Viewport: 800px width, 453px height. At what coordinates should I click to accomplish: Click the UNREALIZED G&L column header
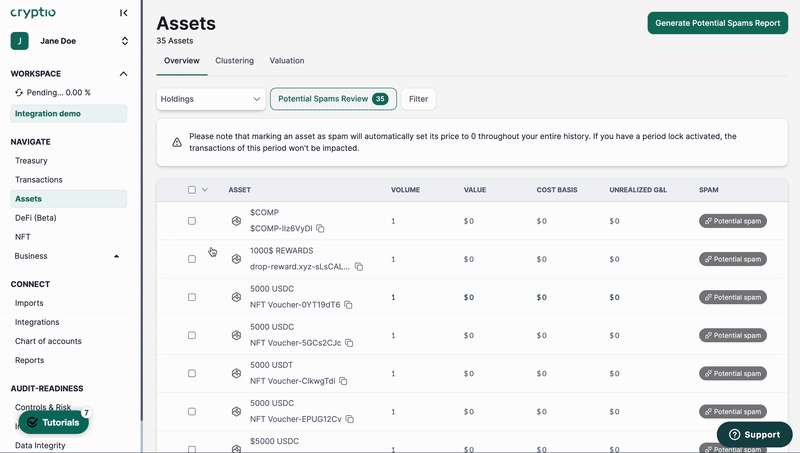click(x=638, y=190)
